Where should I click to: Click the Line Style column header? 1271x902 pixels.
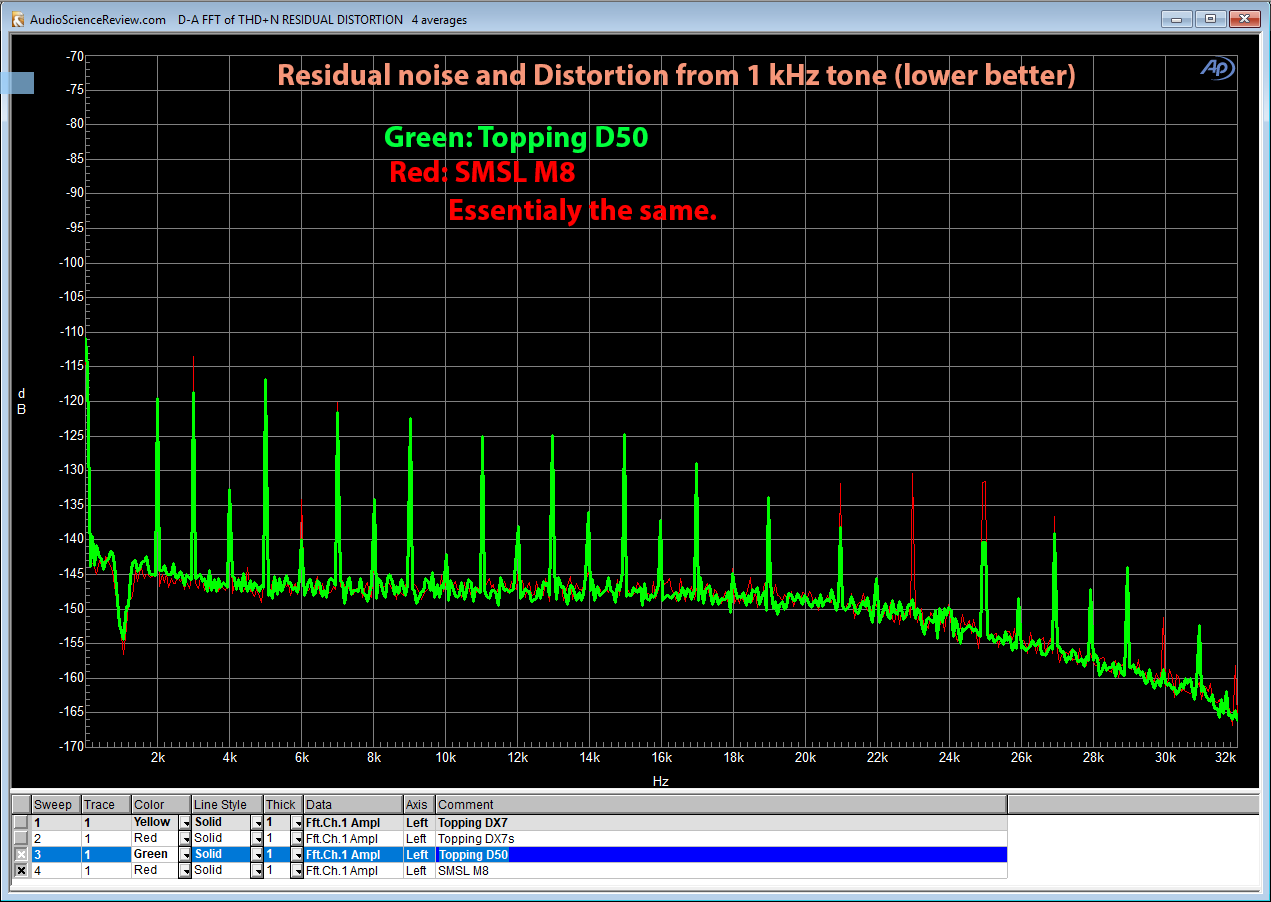(227, 804)
